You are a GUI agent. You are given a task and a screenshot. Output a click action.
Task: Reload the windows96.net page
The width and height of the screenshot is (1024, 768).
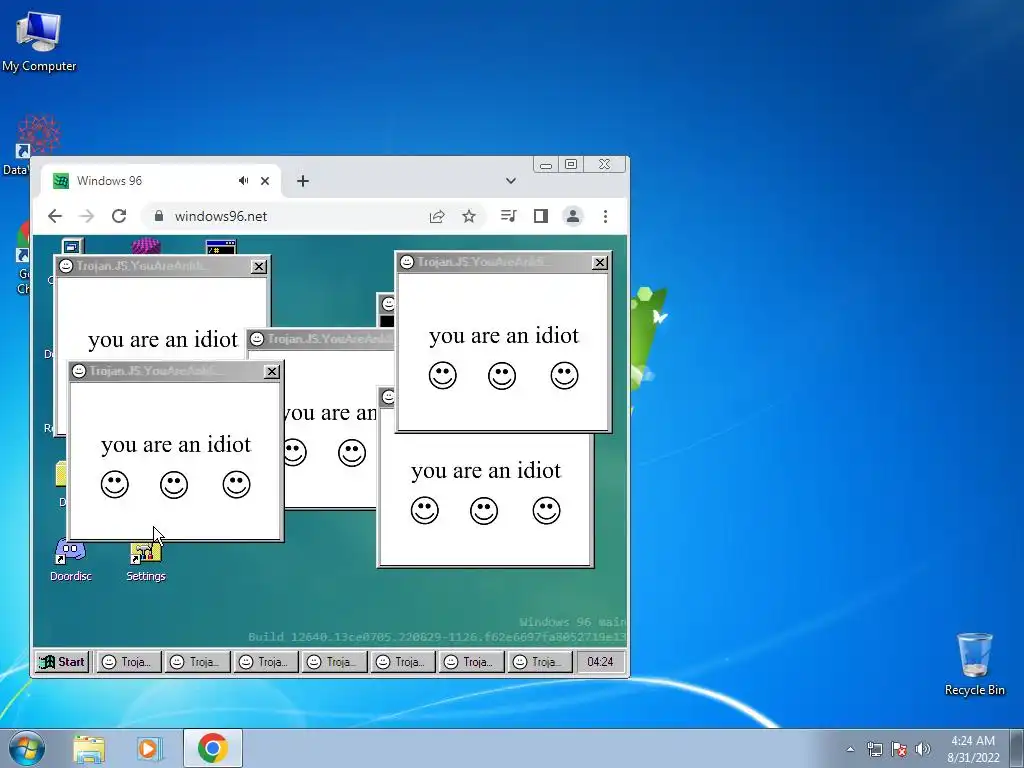click(119, 216)
